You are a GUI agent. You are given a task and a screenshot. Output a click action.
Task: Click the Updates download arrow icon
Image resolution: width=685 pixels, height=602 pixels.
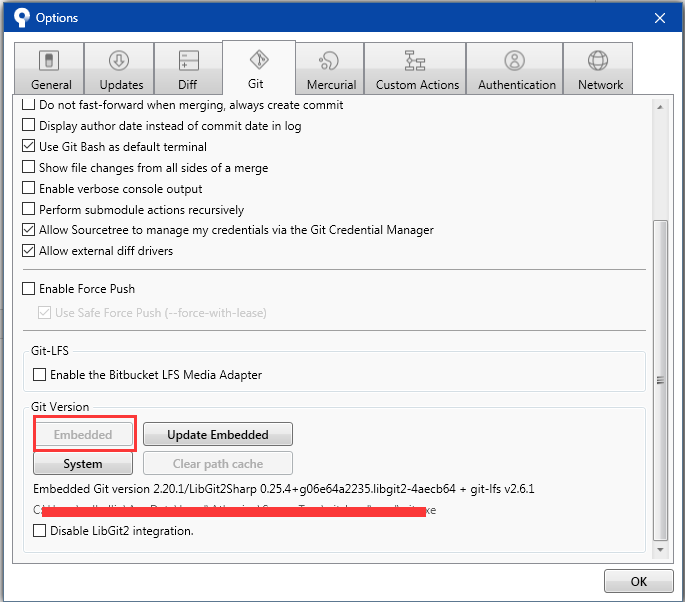point(119,60)
